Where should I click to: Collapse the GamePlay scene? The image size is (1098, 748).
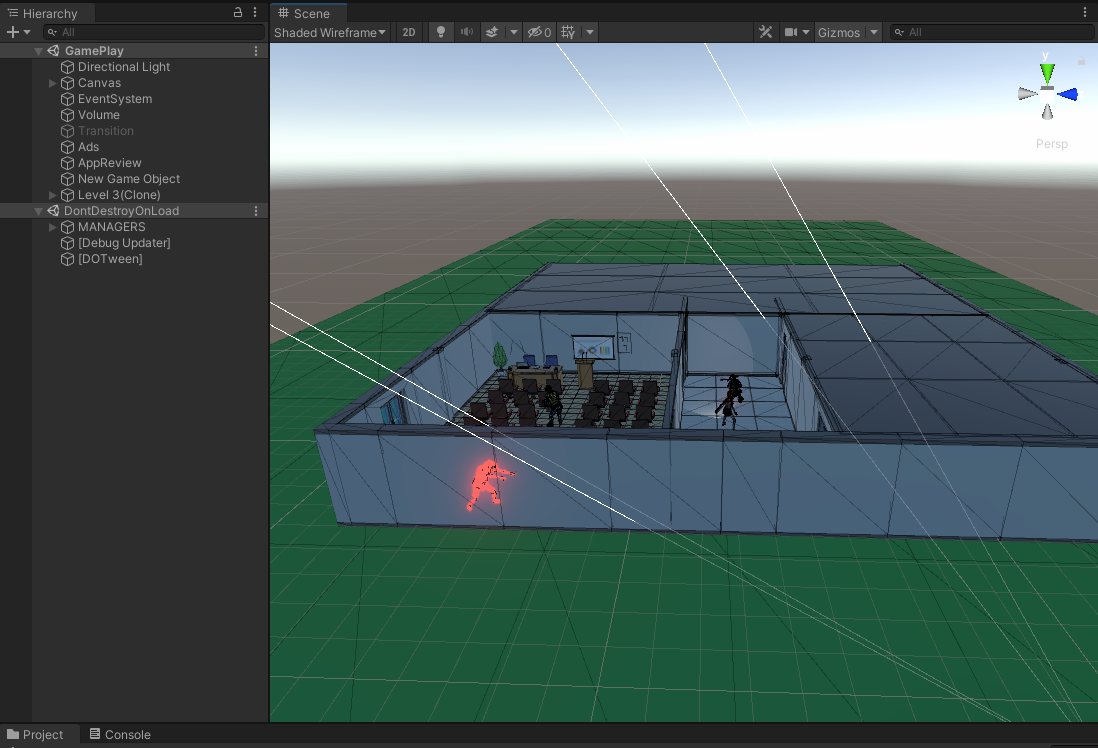39,51
